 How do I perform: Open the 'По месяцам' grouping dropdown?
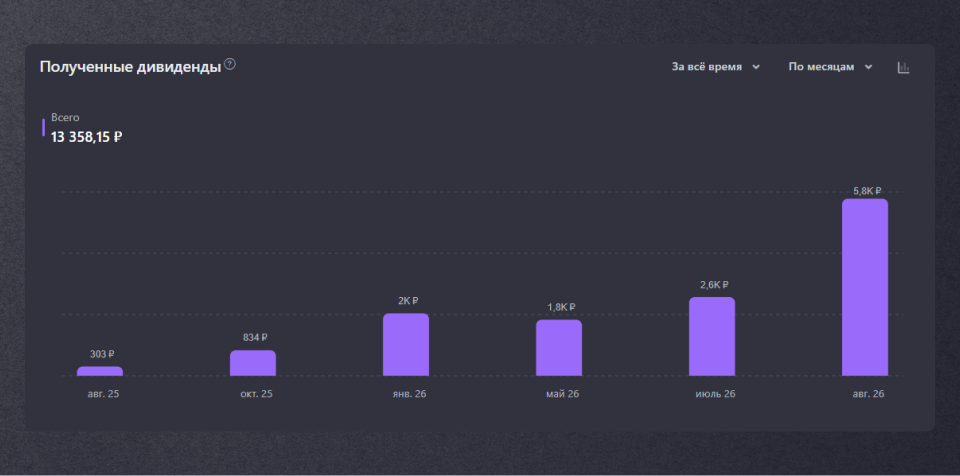[830, 67]
